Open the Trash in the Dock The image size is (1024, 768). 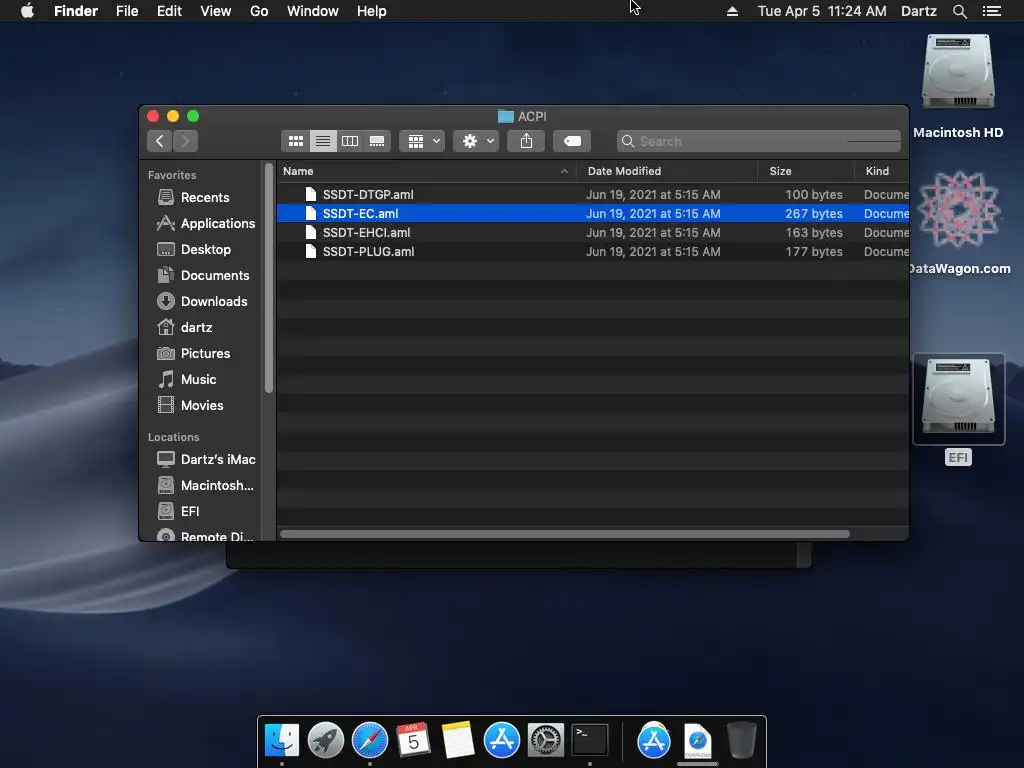741,740
